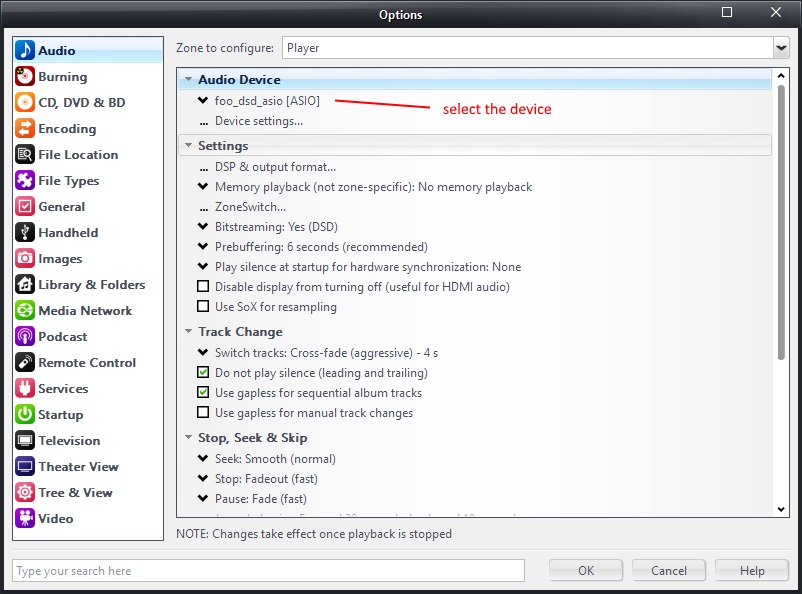The image size is (802, 594).
Task: Enable Disable display from turning off checkbox
Action: pos(204,287)
